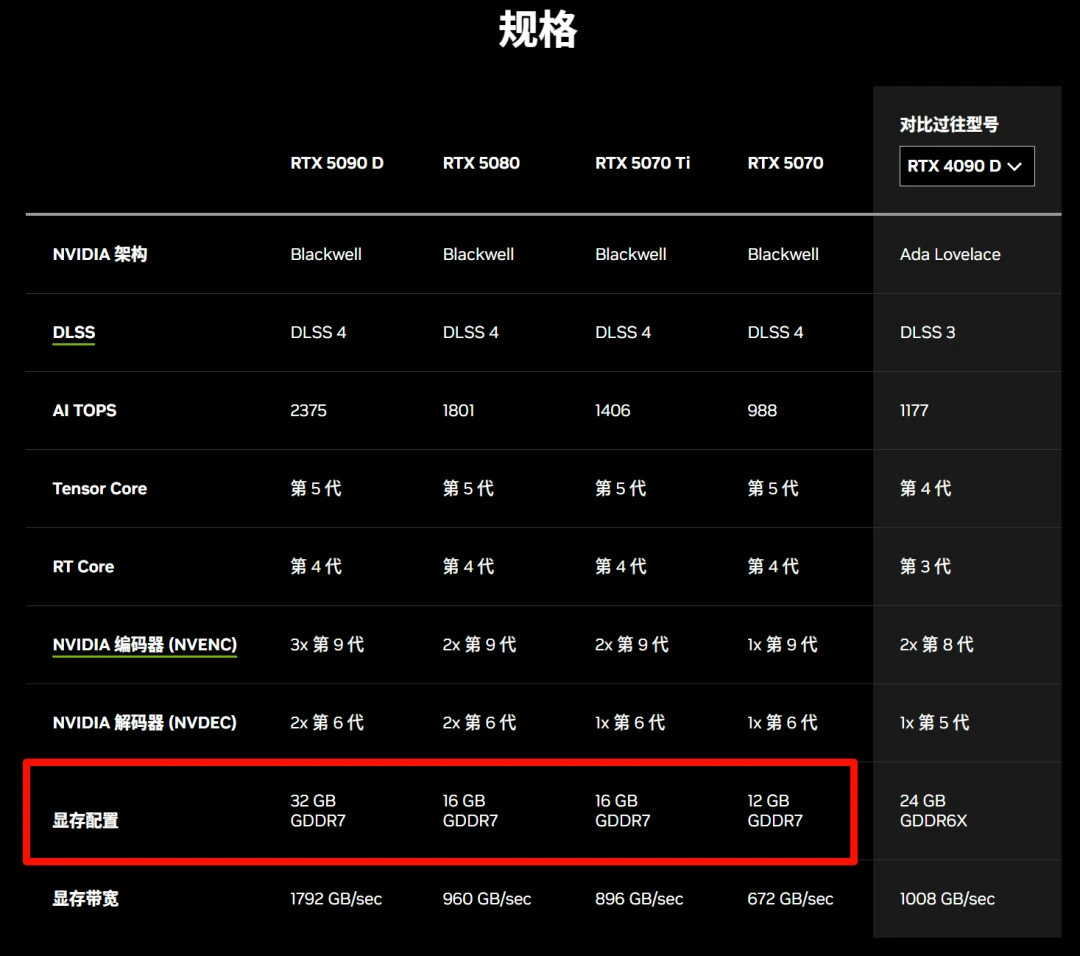Select the NVIDIA 架构 row label
Screen dimensions: 1080x956
point(100,254)
